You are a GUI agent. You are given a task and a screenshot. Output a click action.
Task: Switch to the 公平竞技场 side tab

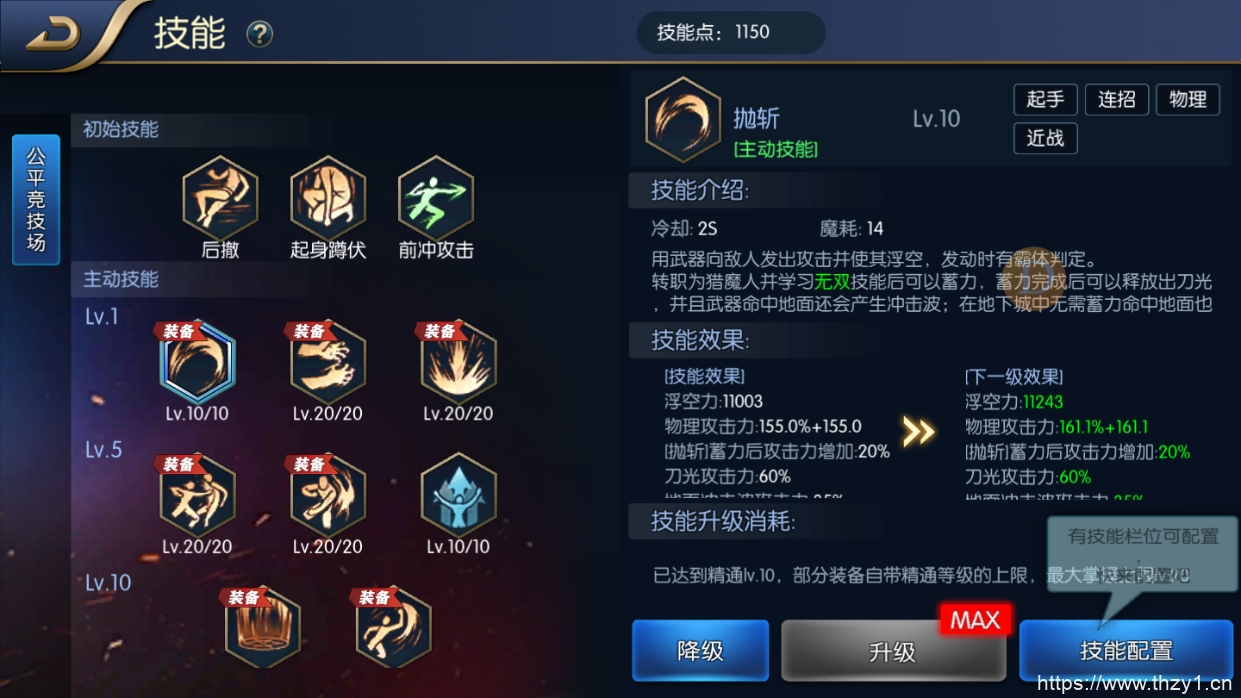tap(36, 200)
